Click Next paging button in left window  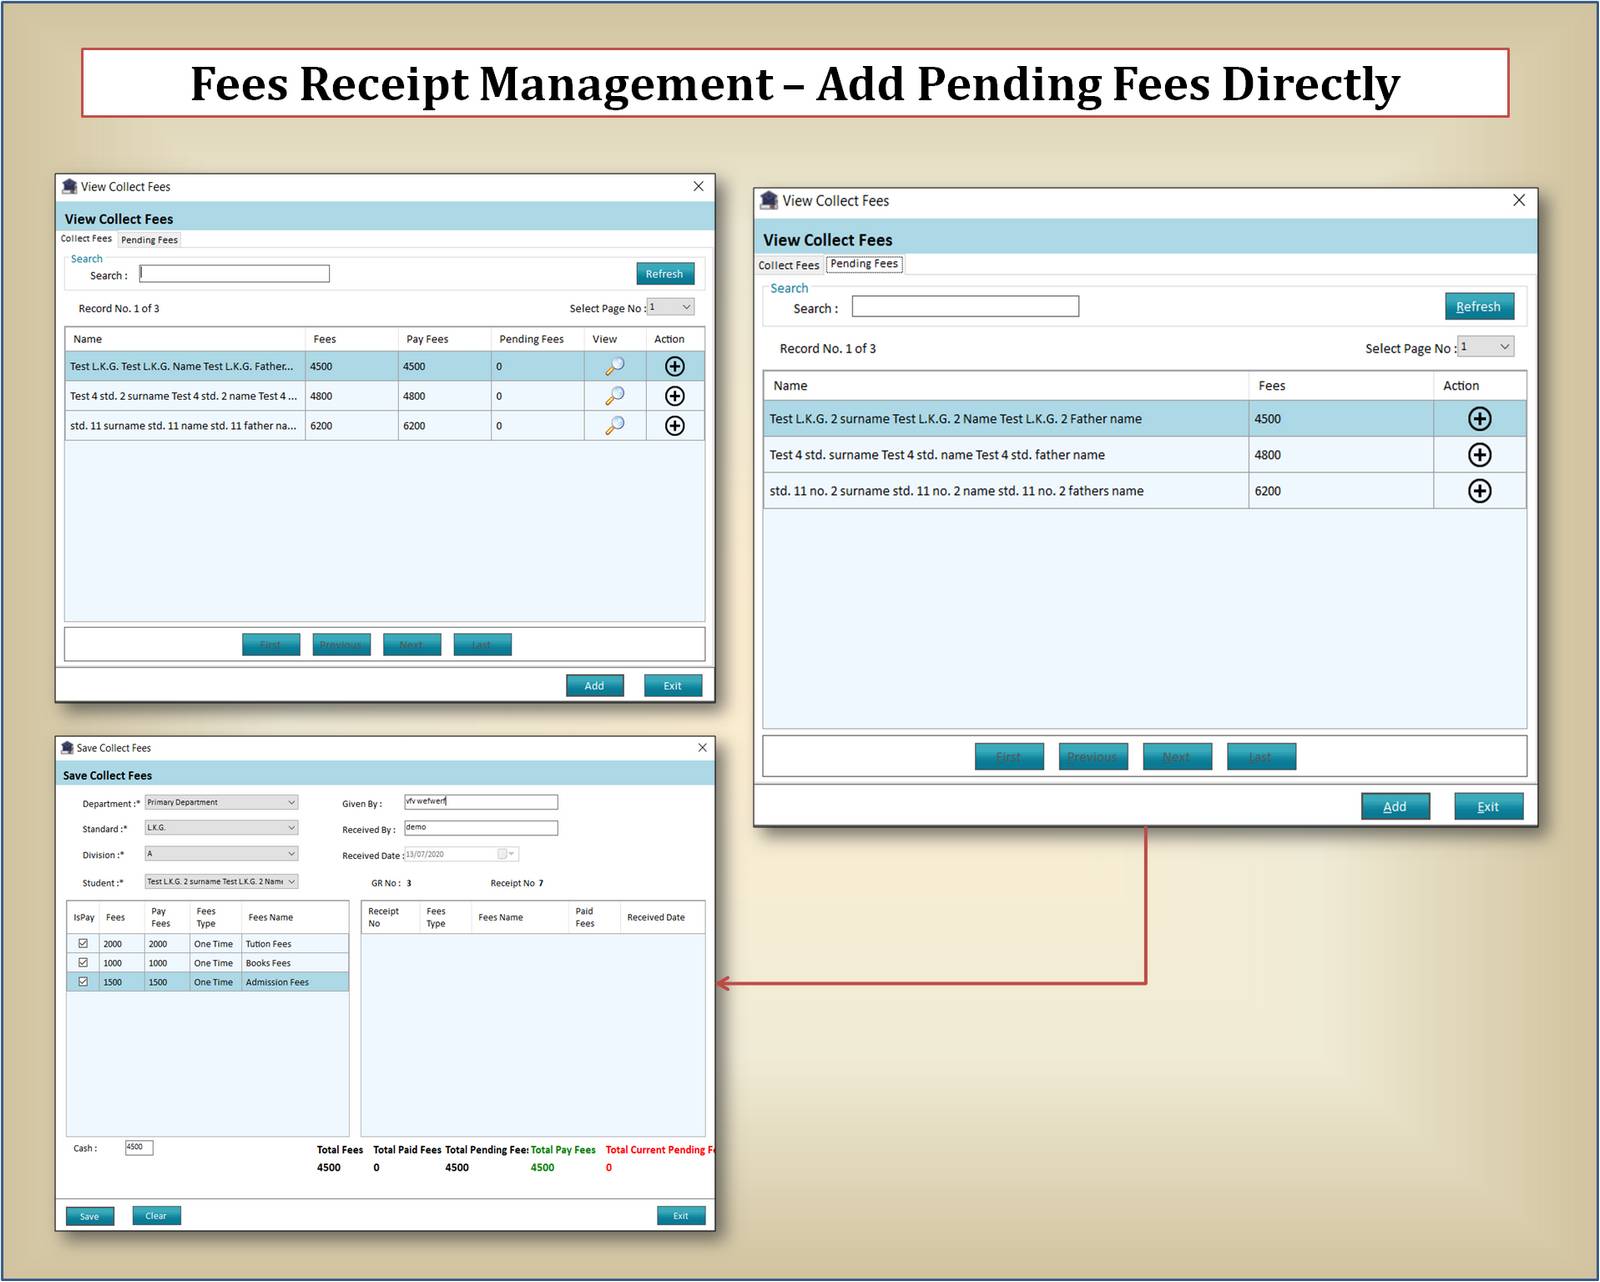(x=412, y=645)
